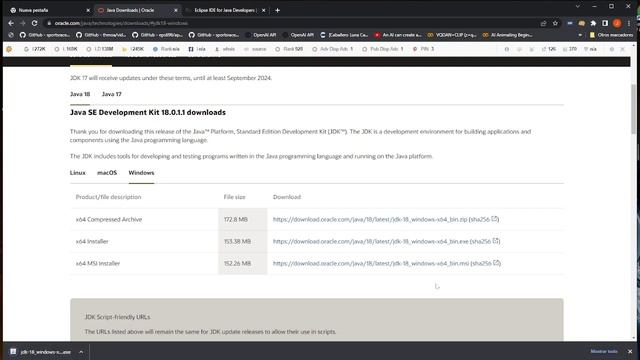Click the 'x64 MSI Installer' description cell
This screenshot has width=640, height=360.
coord(144,264)
